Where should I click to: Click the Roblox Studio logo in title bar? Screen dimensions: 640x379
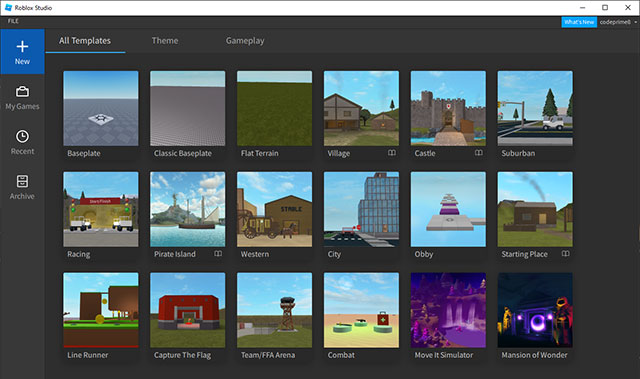(x=8, y=7)
